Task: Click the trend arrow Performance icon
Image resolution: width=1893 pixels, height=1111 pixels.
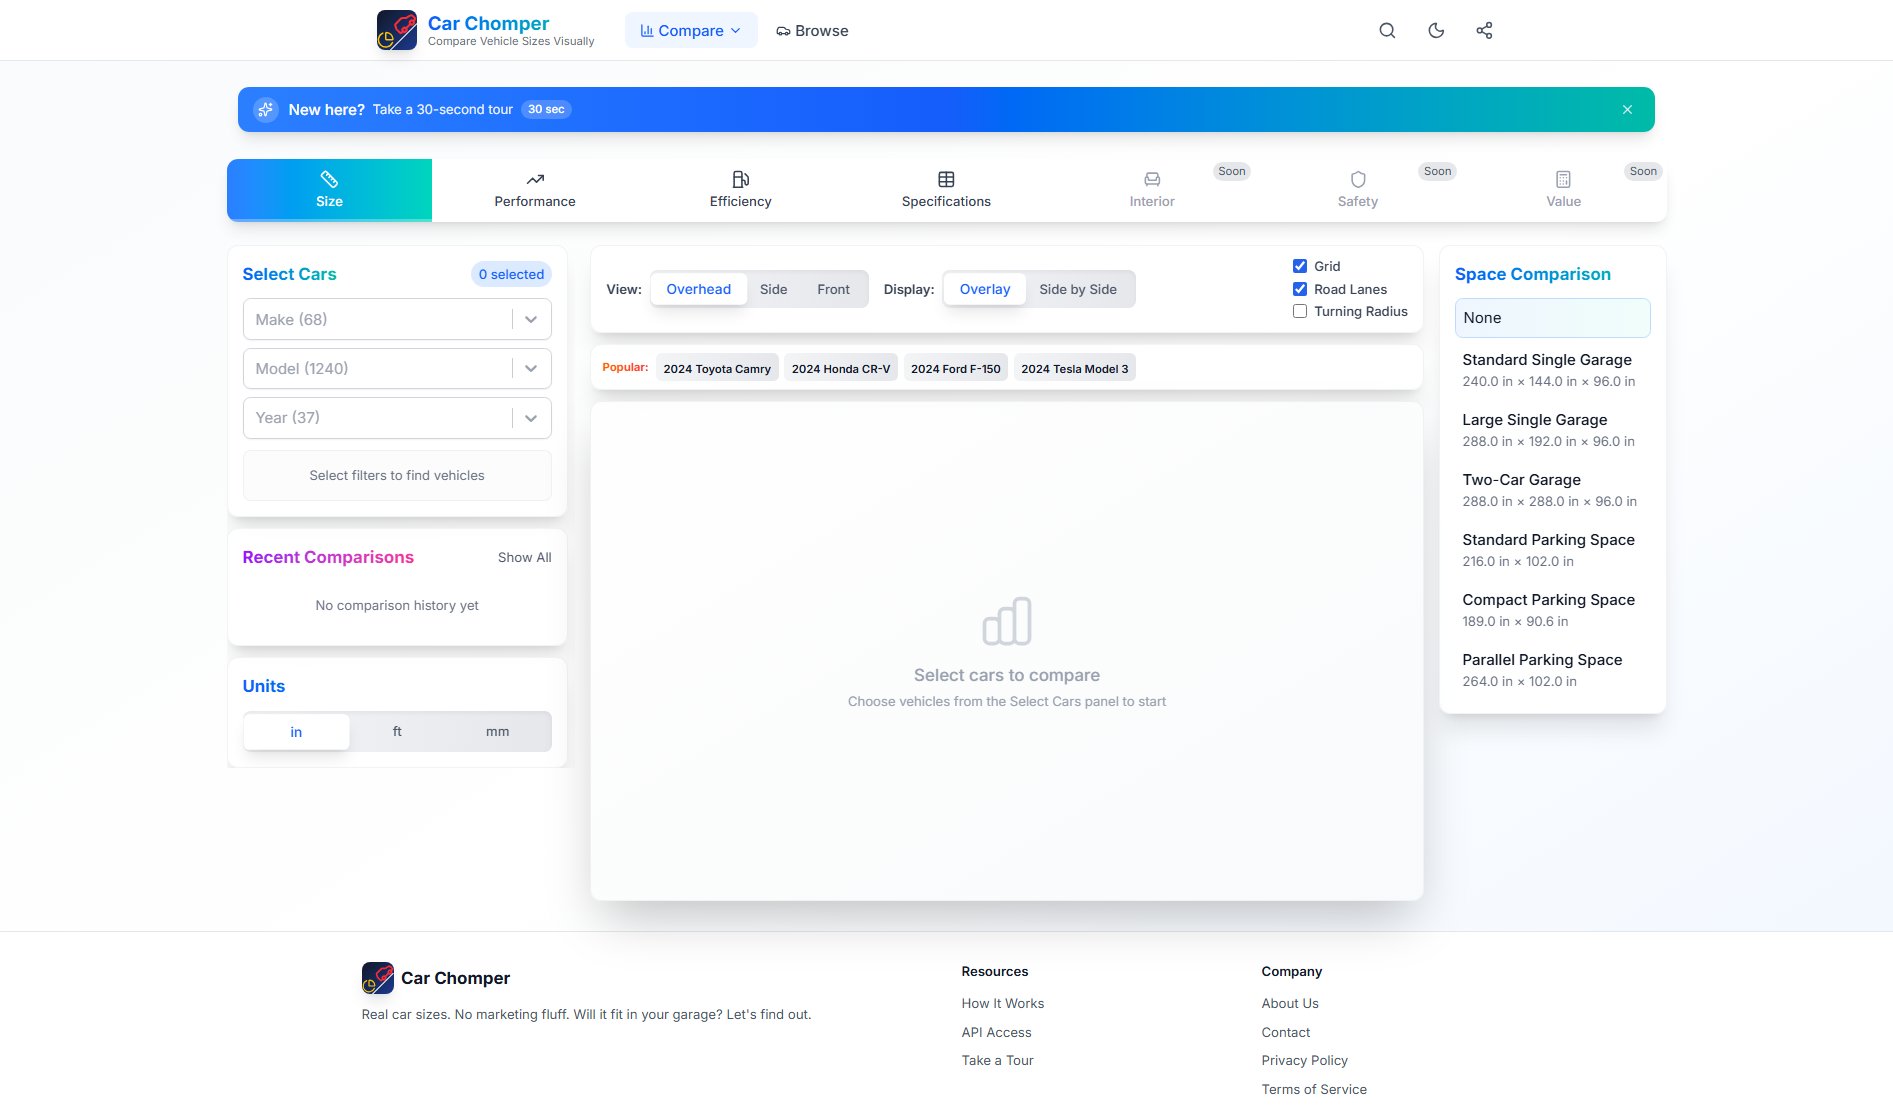Action: click(x=535, y=179)
